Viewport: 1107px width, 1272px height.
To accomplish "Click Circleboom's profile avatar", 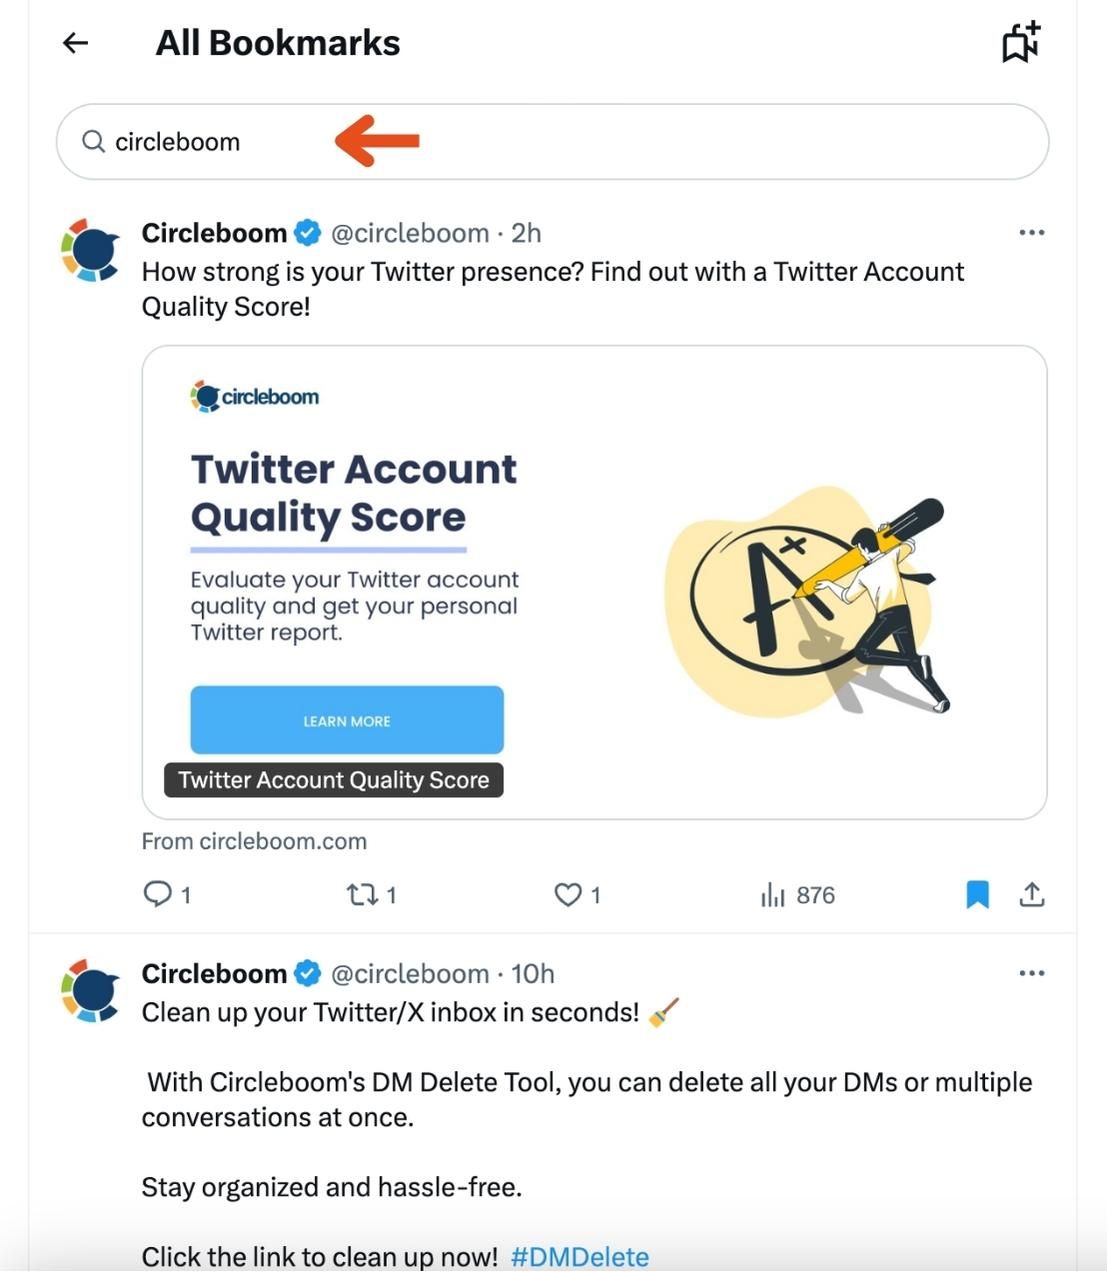I will 90,248.
